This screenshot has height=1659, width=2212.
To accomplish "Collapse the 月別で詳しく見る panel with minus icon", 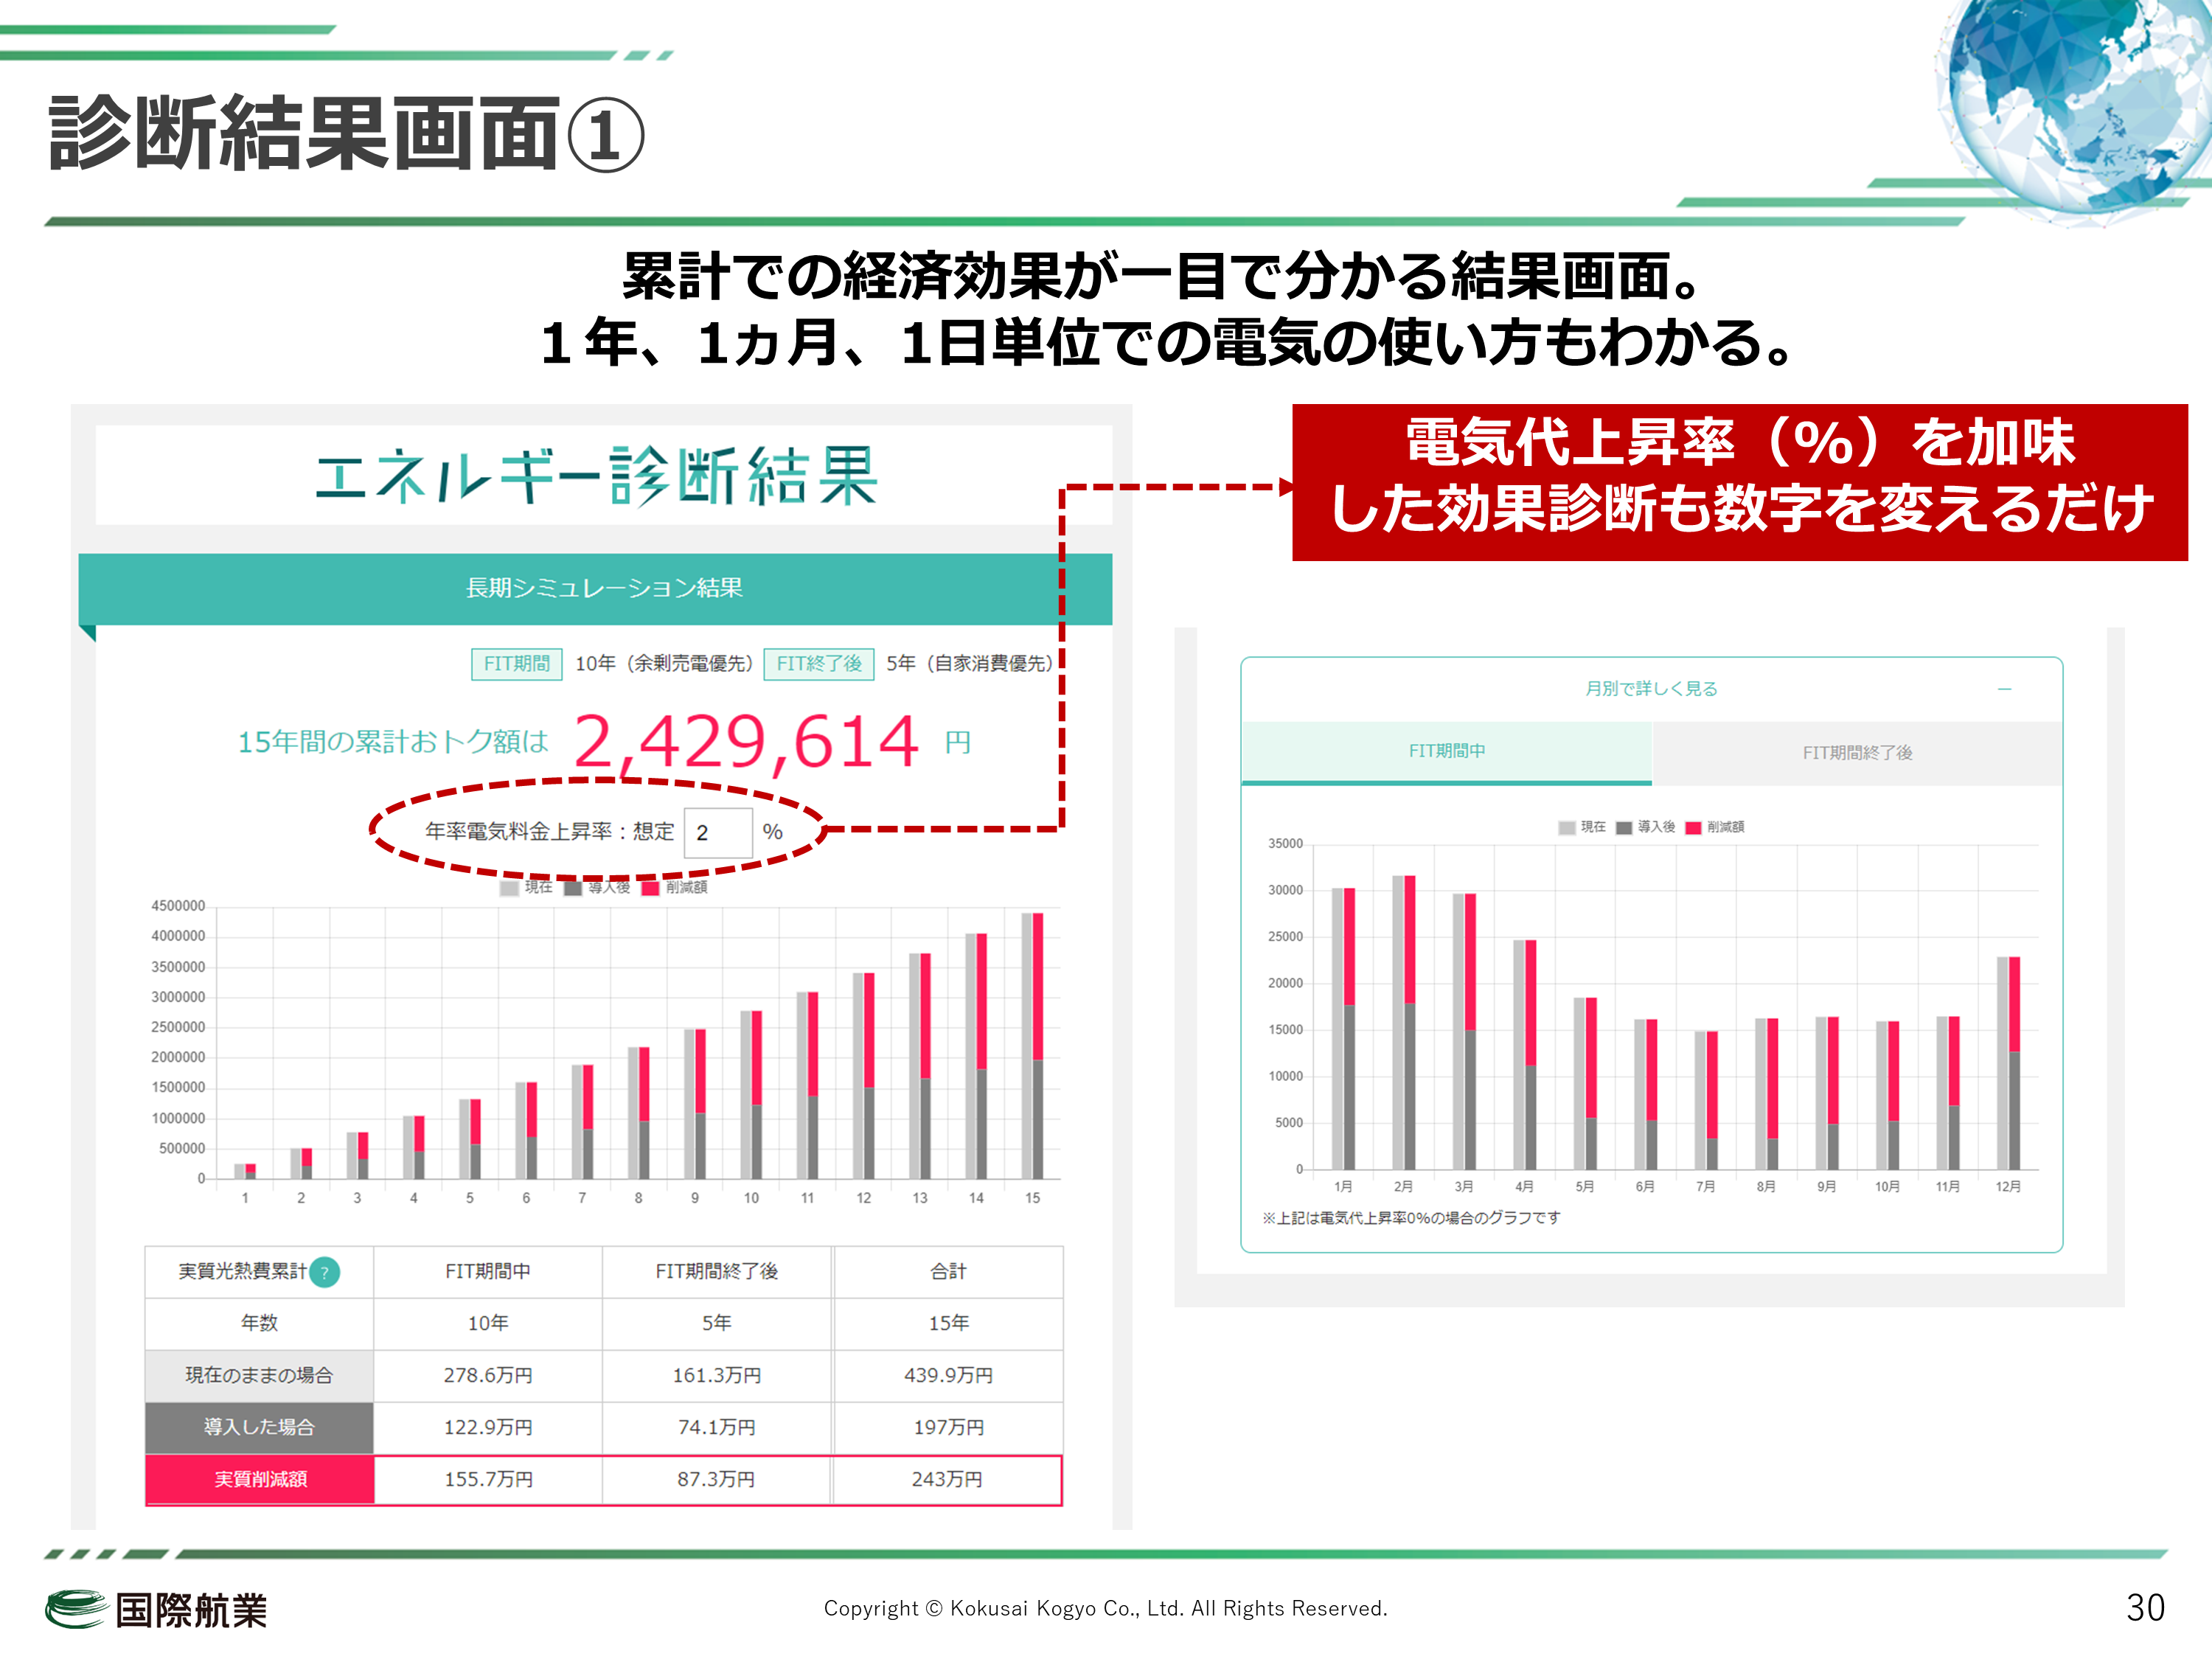I will (2004, 689).
